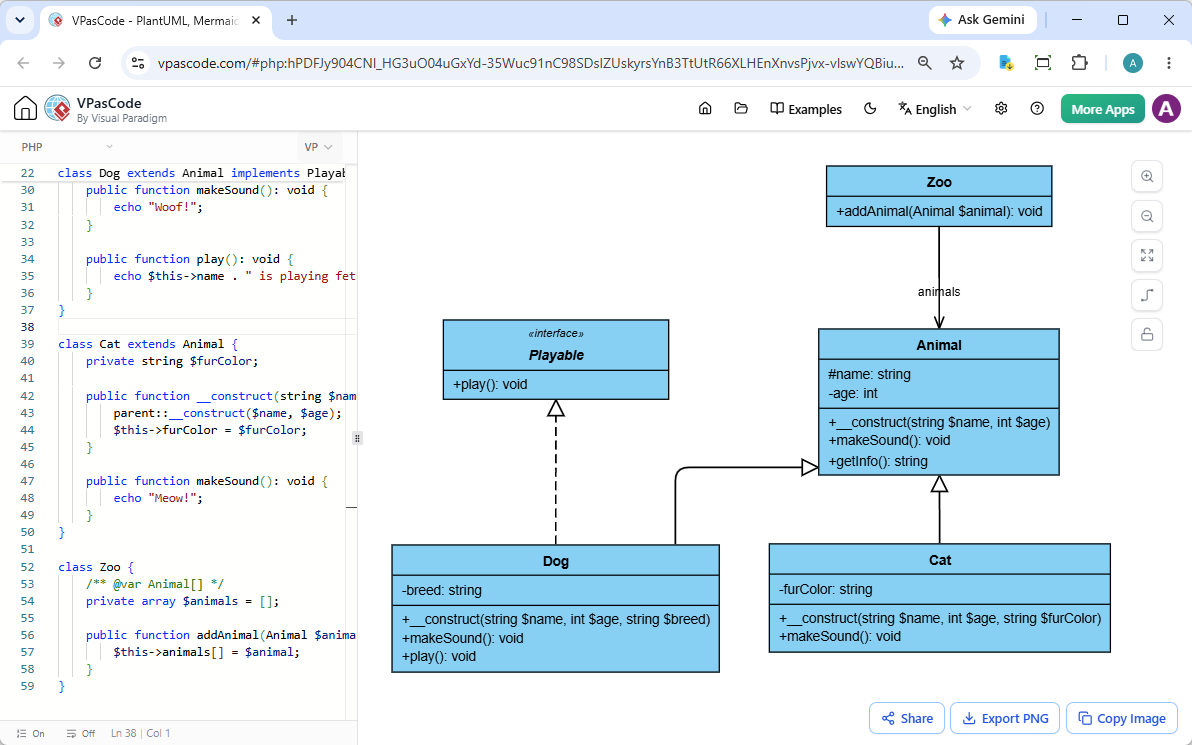Image resolution: width=1192 pixels, height=745 pixels.
Task: Change the connector routing style
Action: coord(1147,295)
